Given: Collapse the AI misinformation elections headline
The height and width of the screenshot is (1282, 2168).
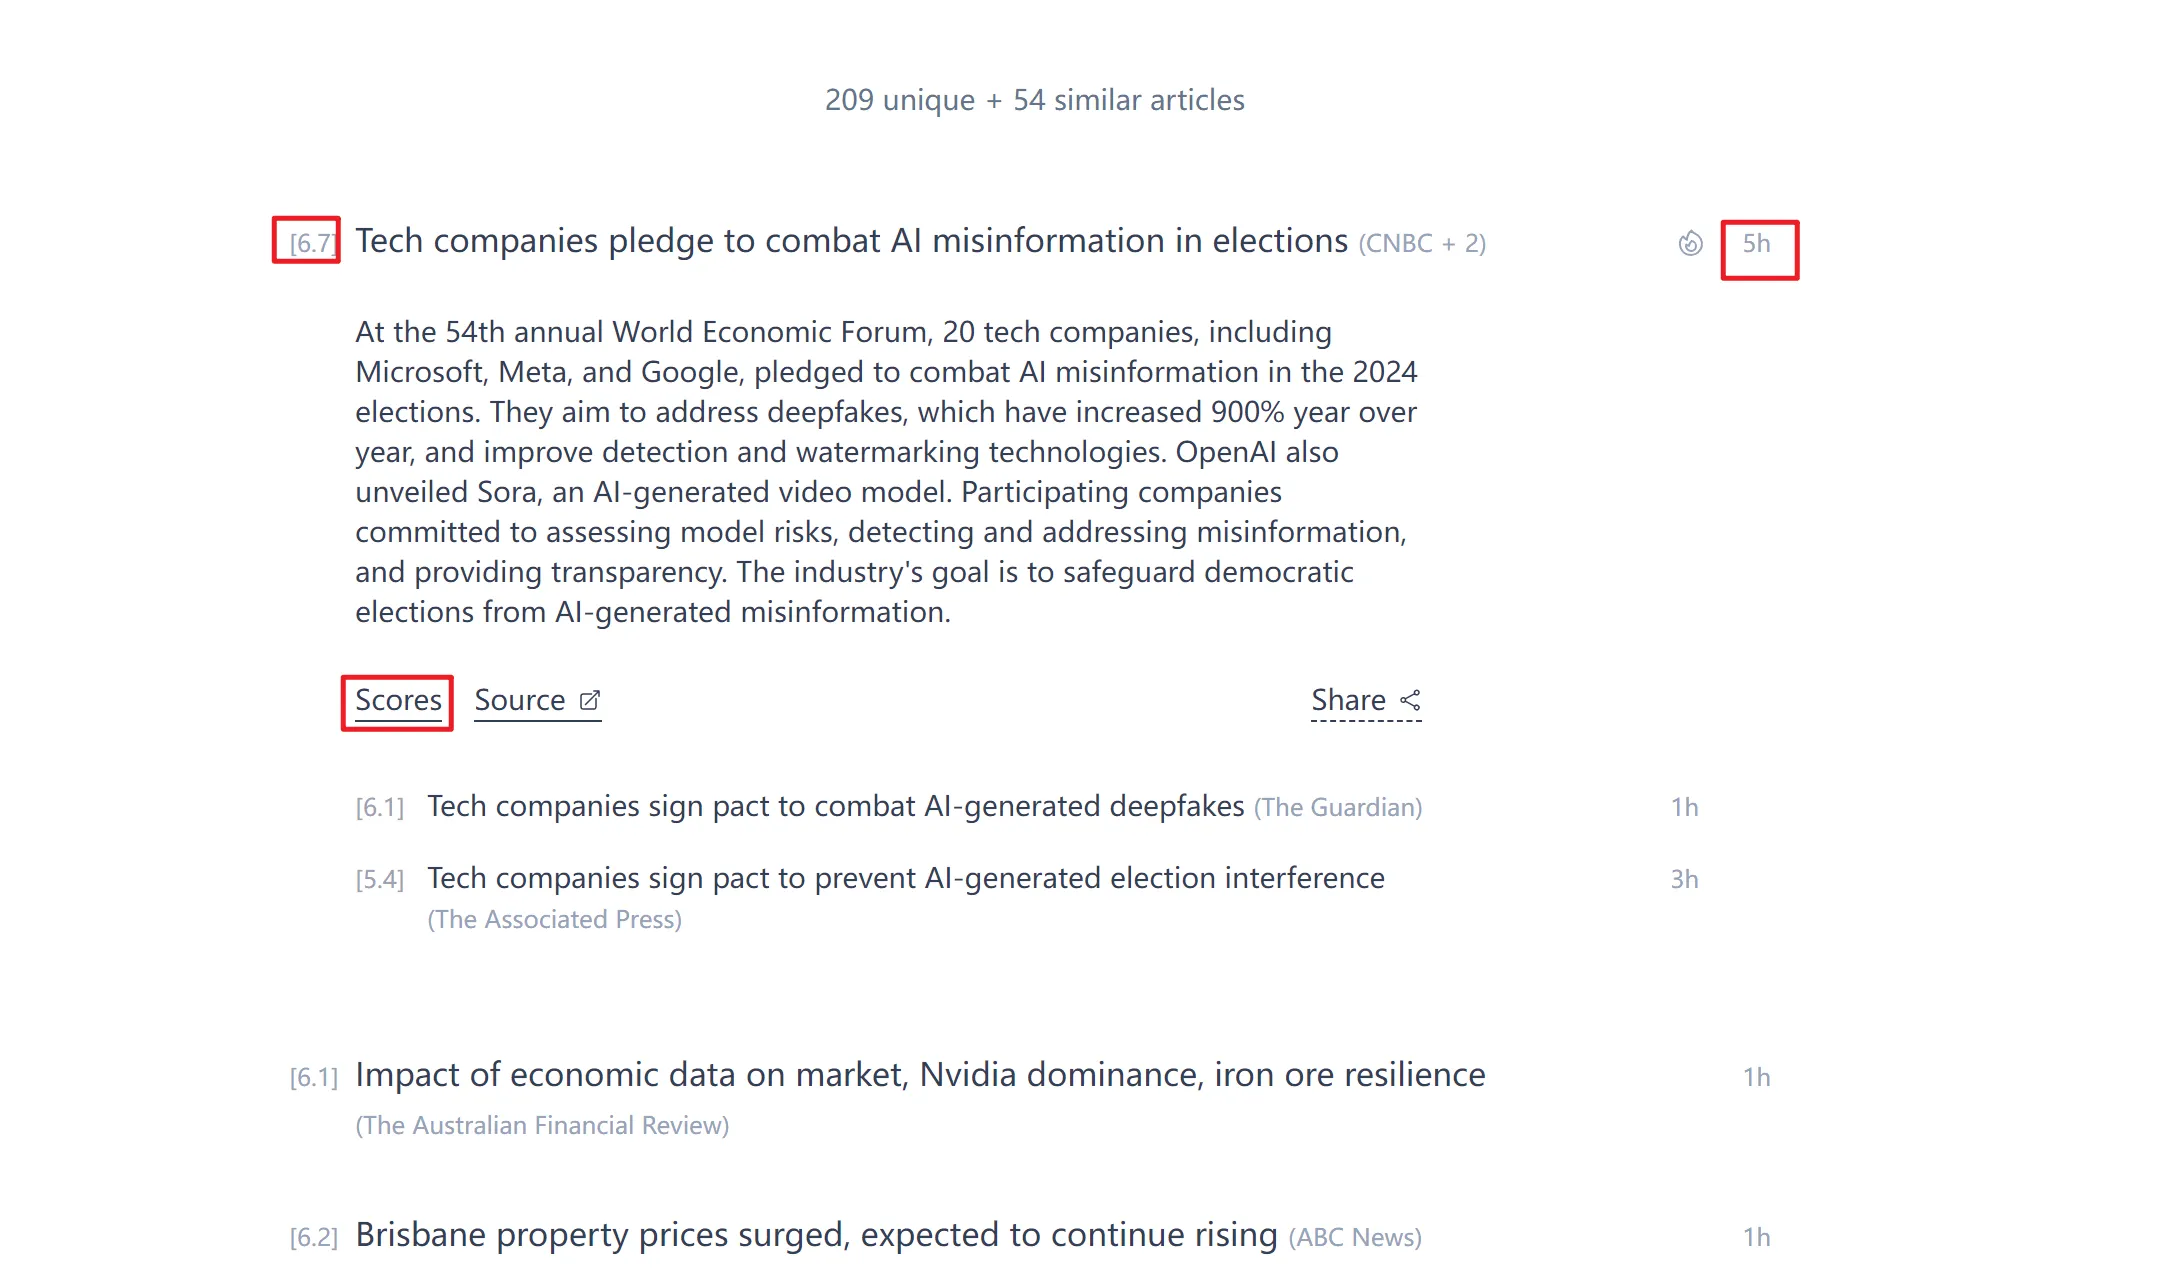Looking at the screenshot, I should [x=851, y=241].
